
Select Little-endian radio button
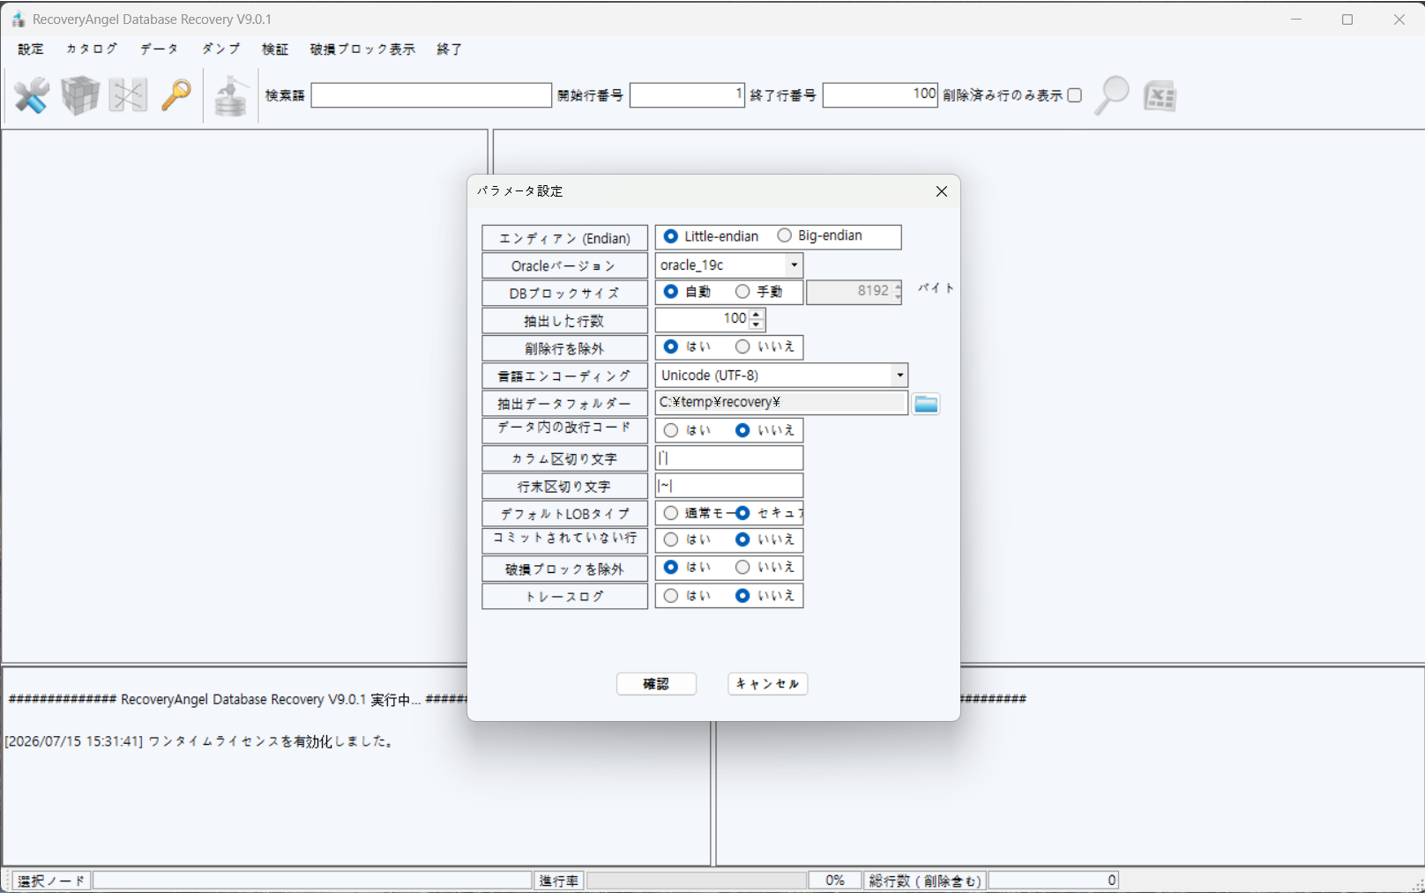671,236
